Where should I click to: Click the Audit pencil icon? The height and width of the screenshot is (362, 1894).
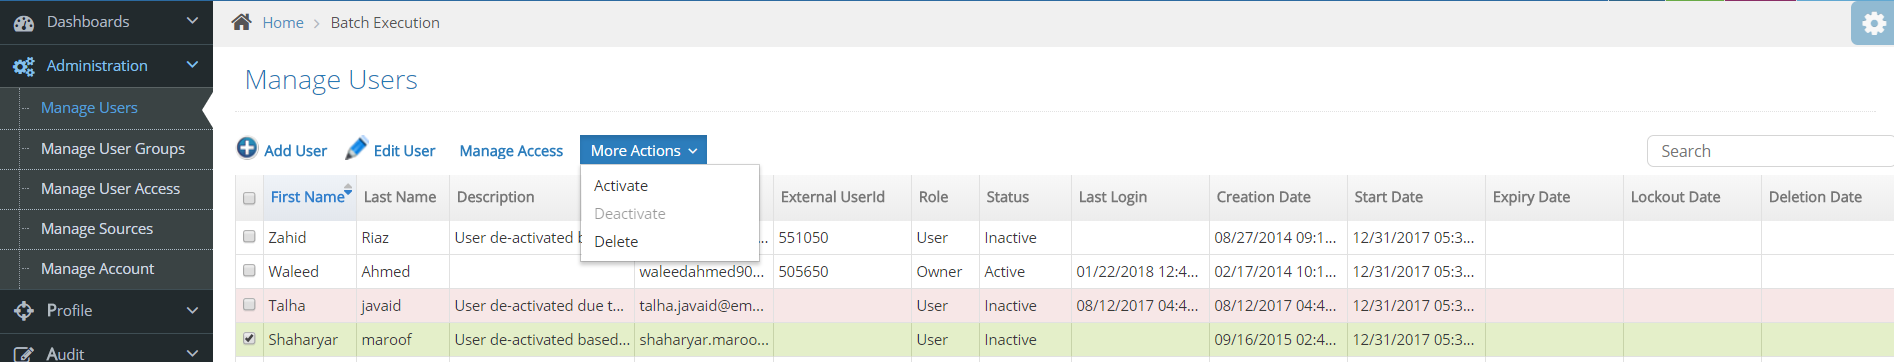click(x=24, y=354)
